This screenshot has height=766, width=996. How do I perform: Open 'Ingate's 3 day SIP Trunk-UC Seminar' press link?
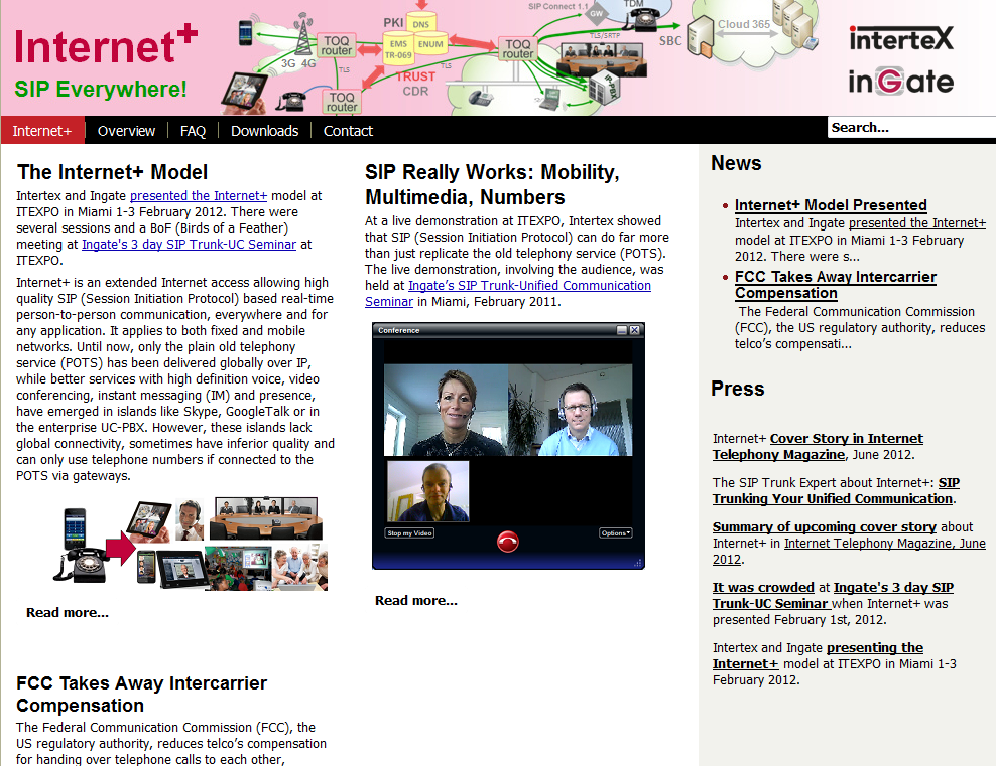[x=833, y=596]
